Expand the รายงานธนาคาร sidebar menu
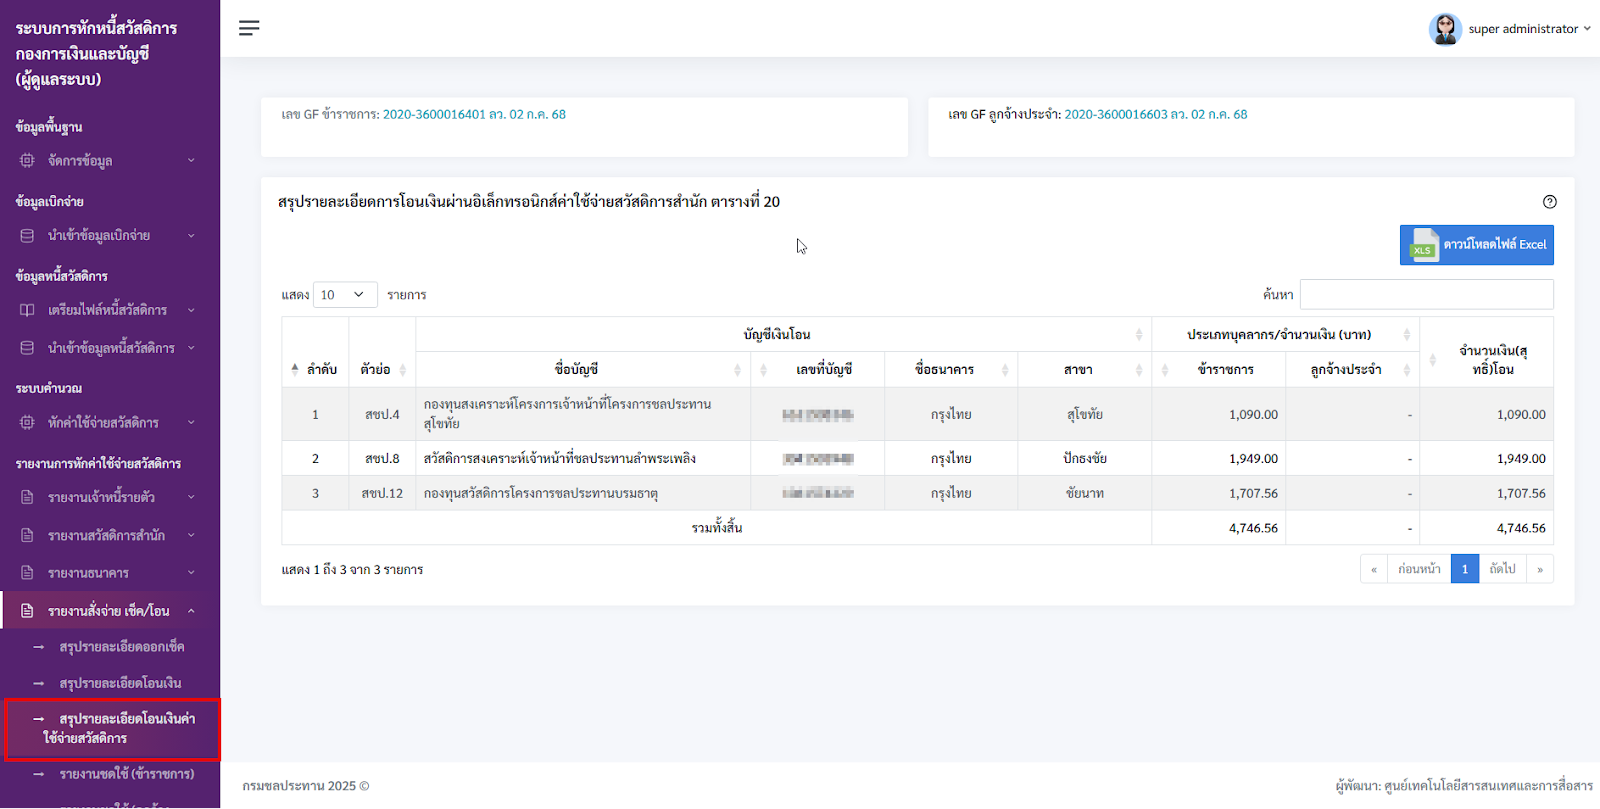The image size is (1600, 809). (110, 573)
